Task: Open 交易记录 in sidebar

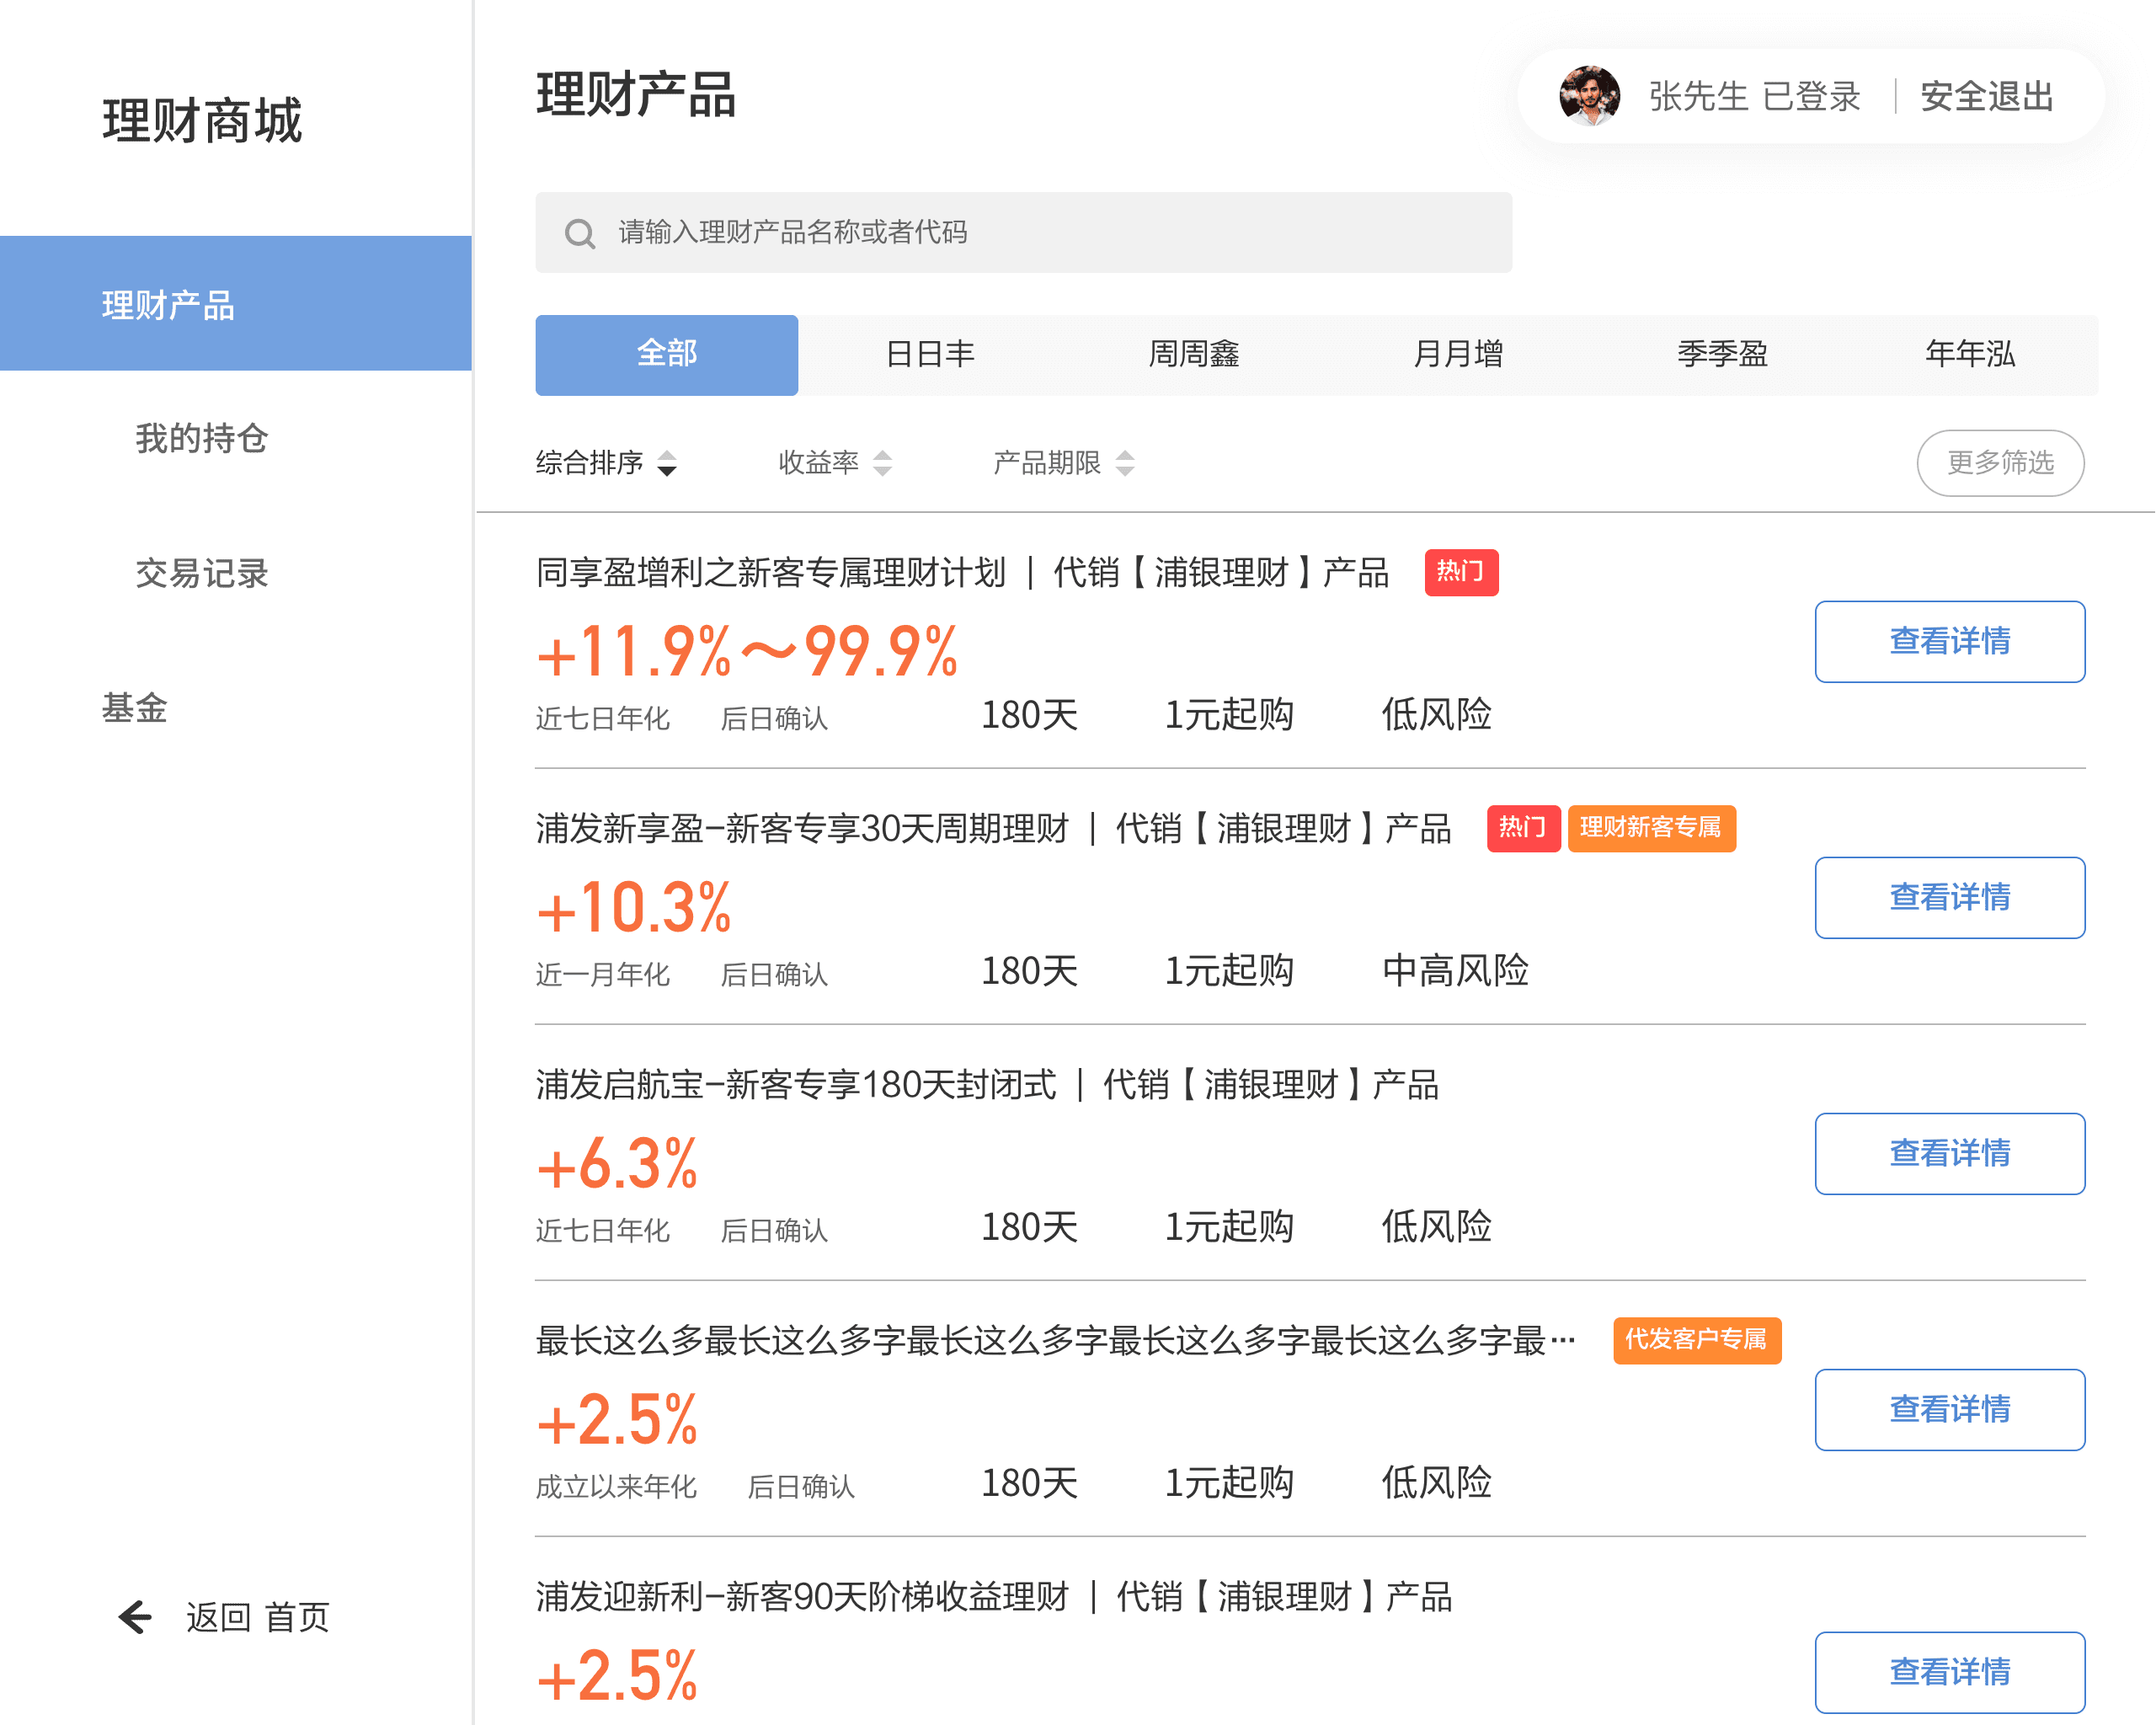Action: tap(201, 573)
